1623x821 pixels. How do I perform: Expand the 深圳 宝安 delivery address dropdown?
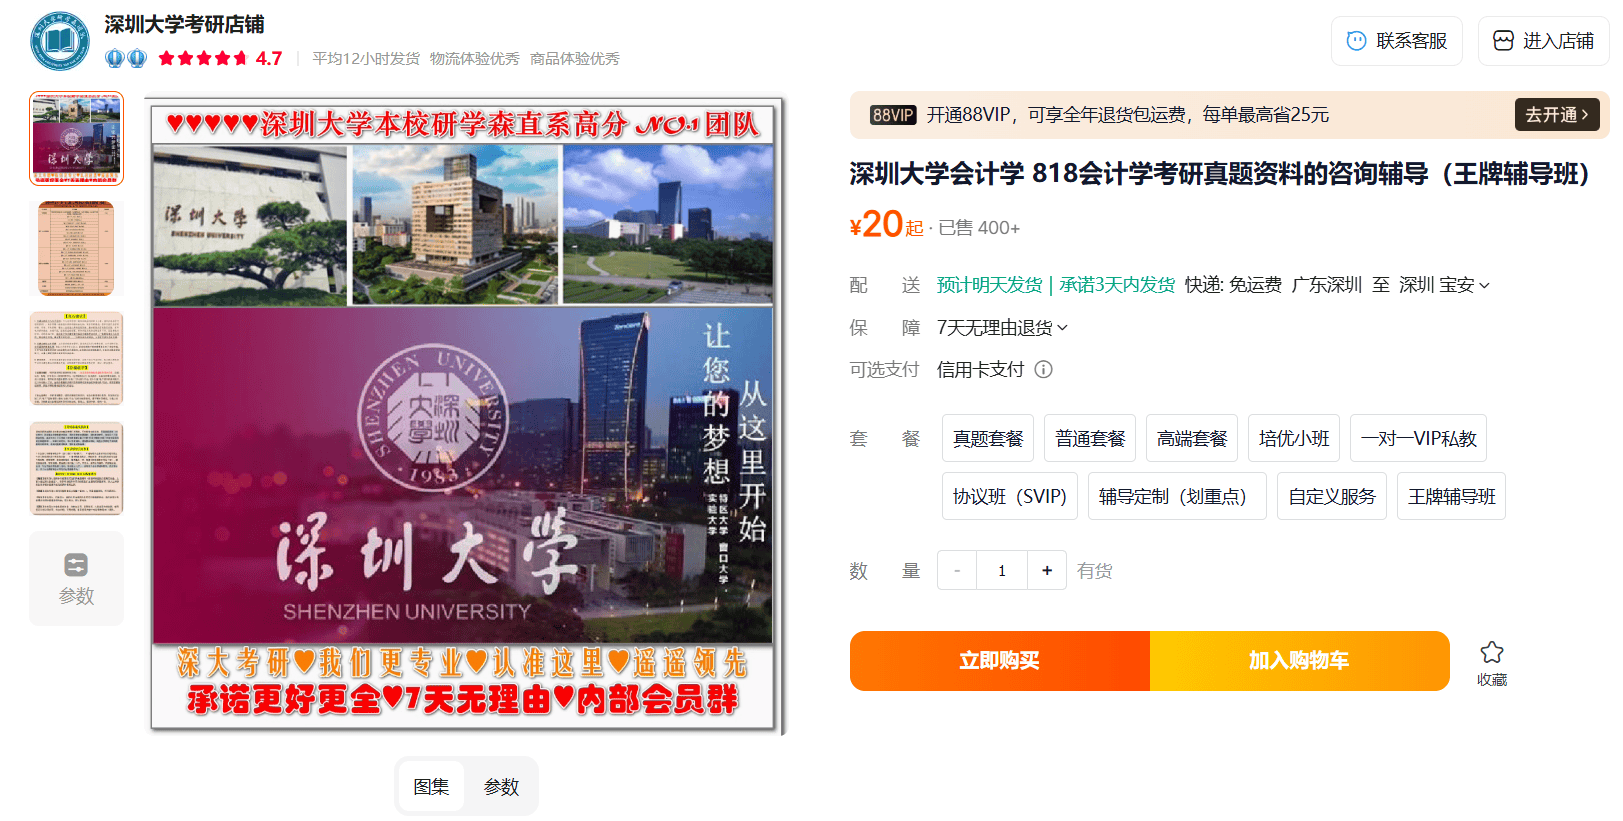[x=1444, y=285]
